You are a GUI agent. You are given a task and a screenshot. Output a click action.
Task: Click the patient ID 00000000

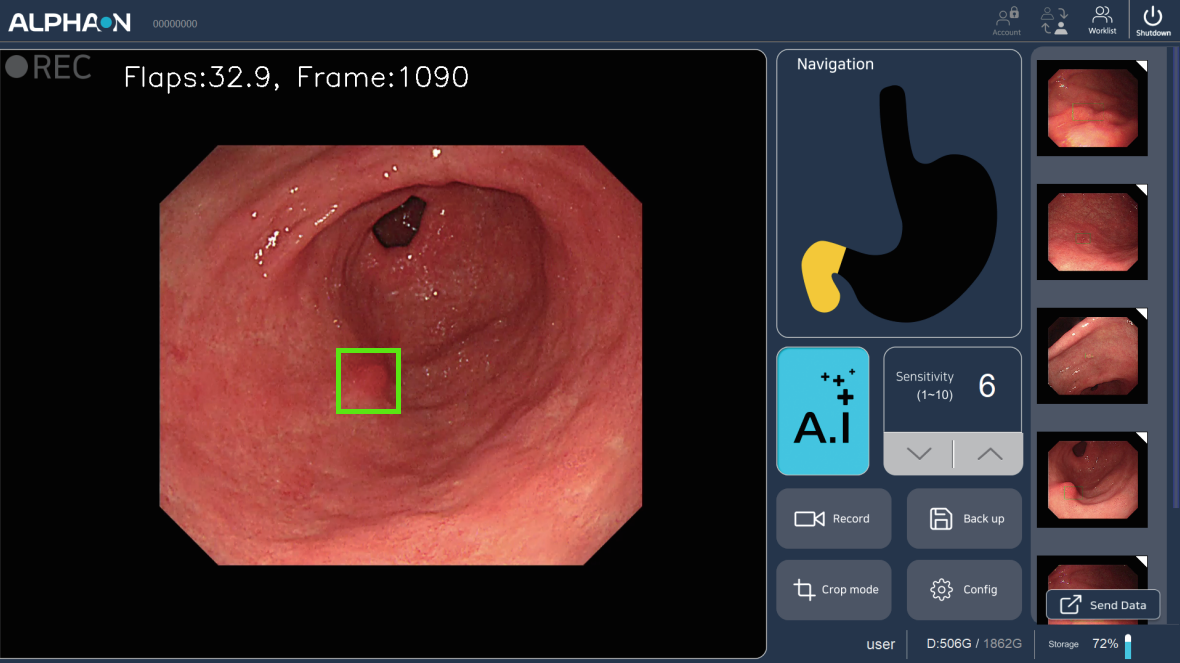point(175,24)
